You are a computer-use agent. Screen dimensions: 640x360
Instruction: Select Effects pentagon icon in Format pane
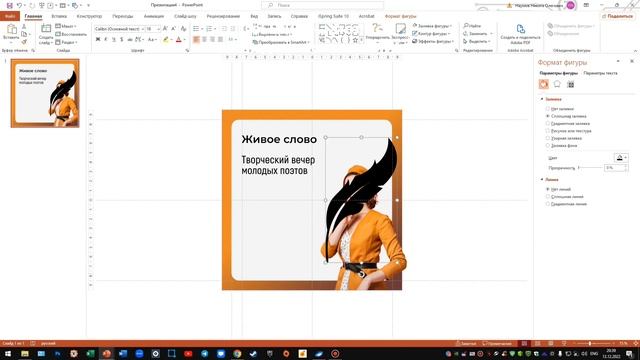click(557, 84)
